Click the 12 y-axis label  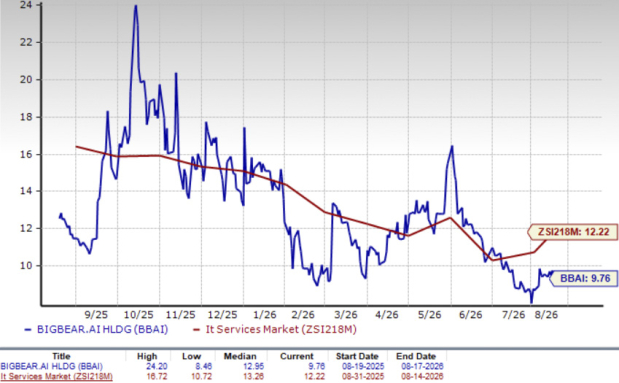pyautogui.click(x=26, y=228)
